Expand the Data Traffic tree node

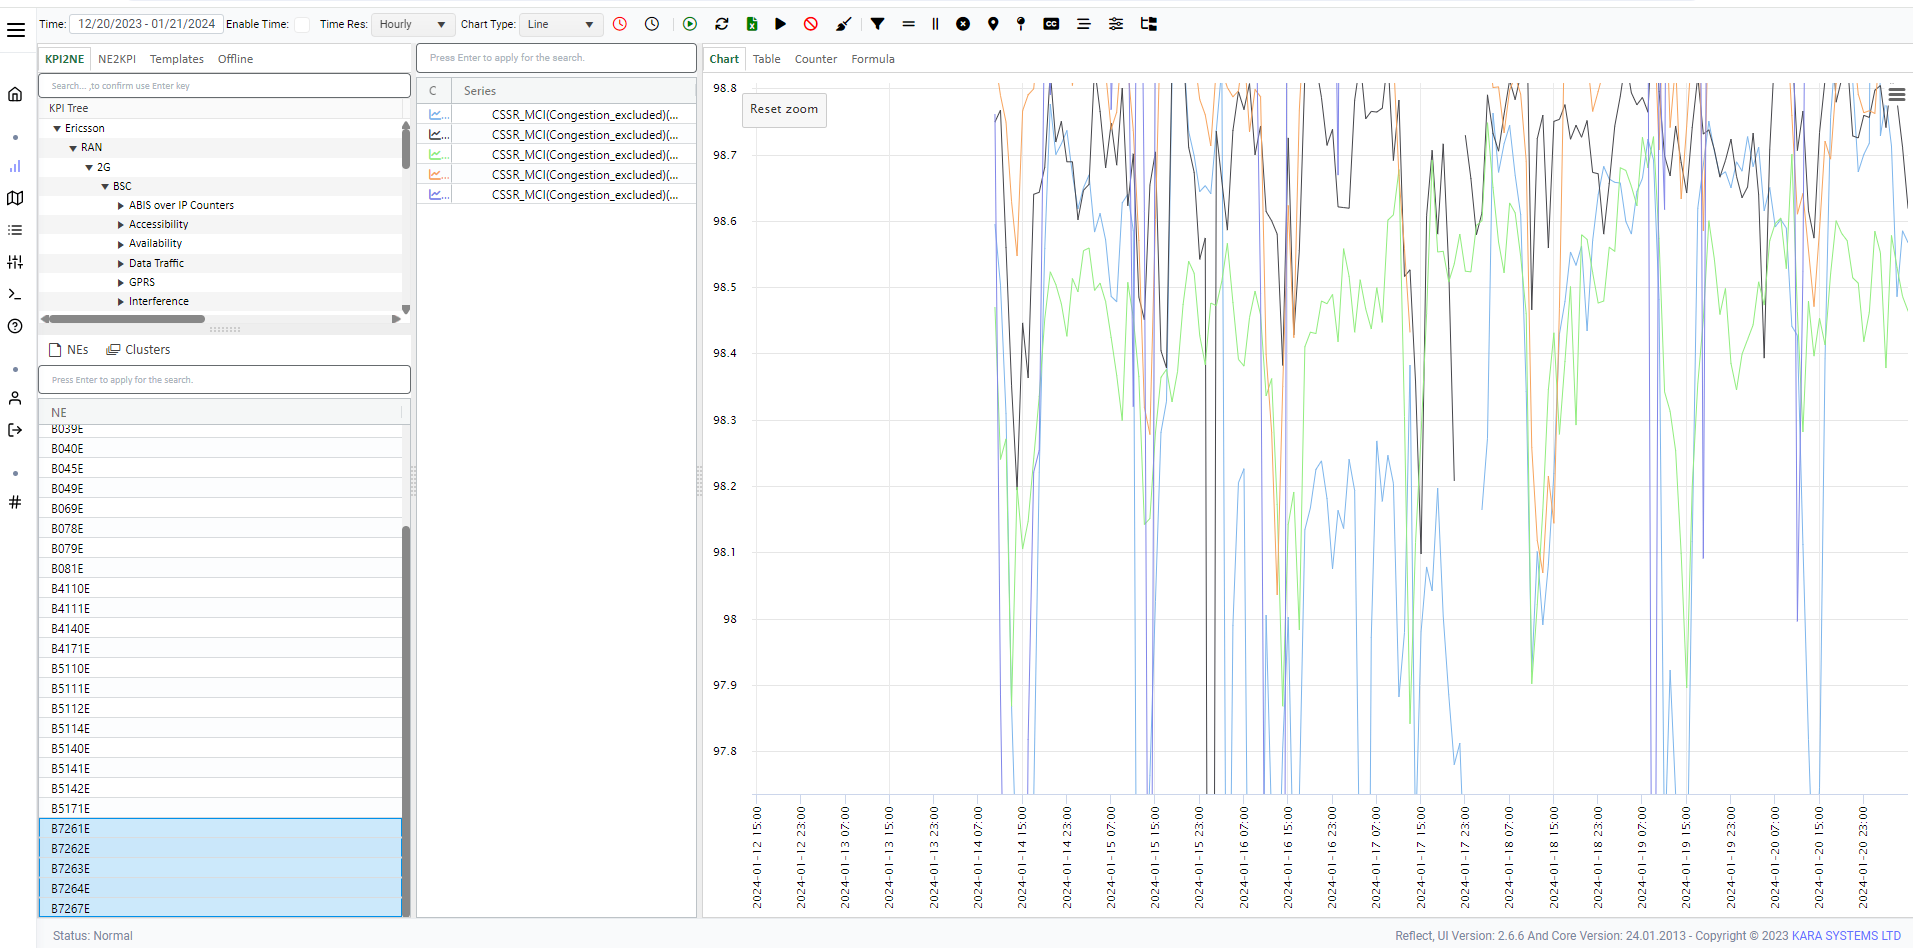121,263
